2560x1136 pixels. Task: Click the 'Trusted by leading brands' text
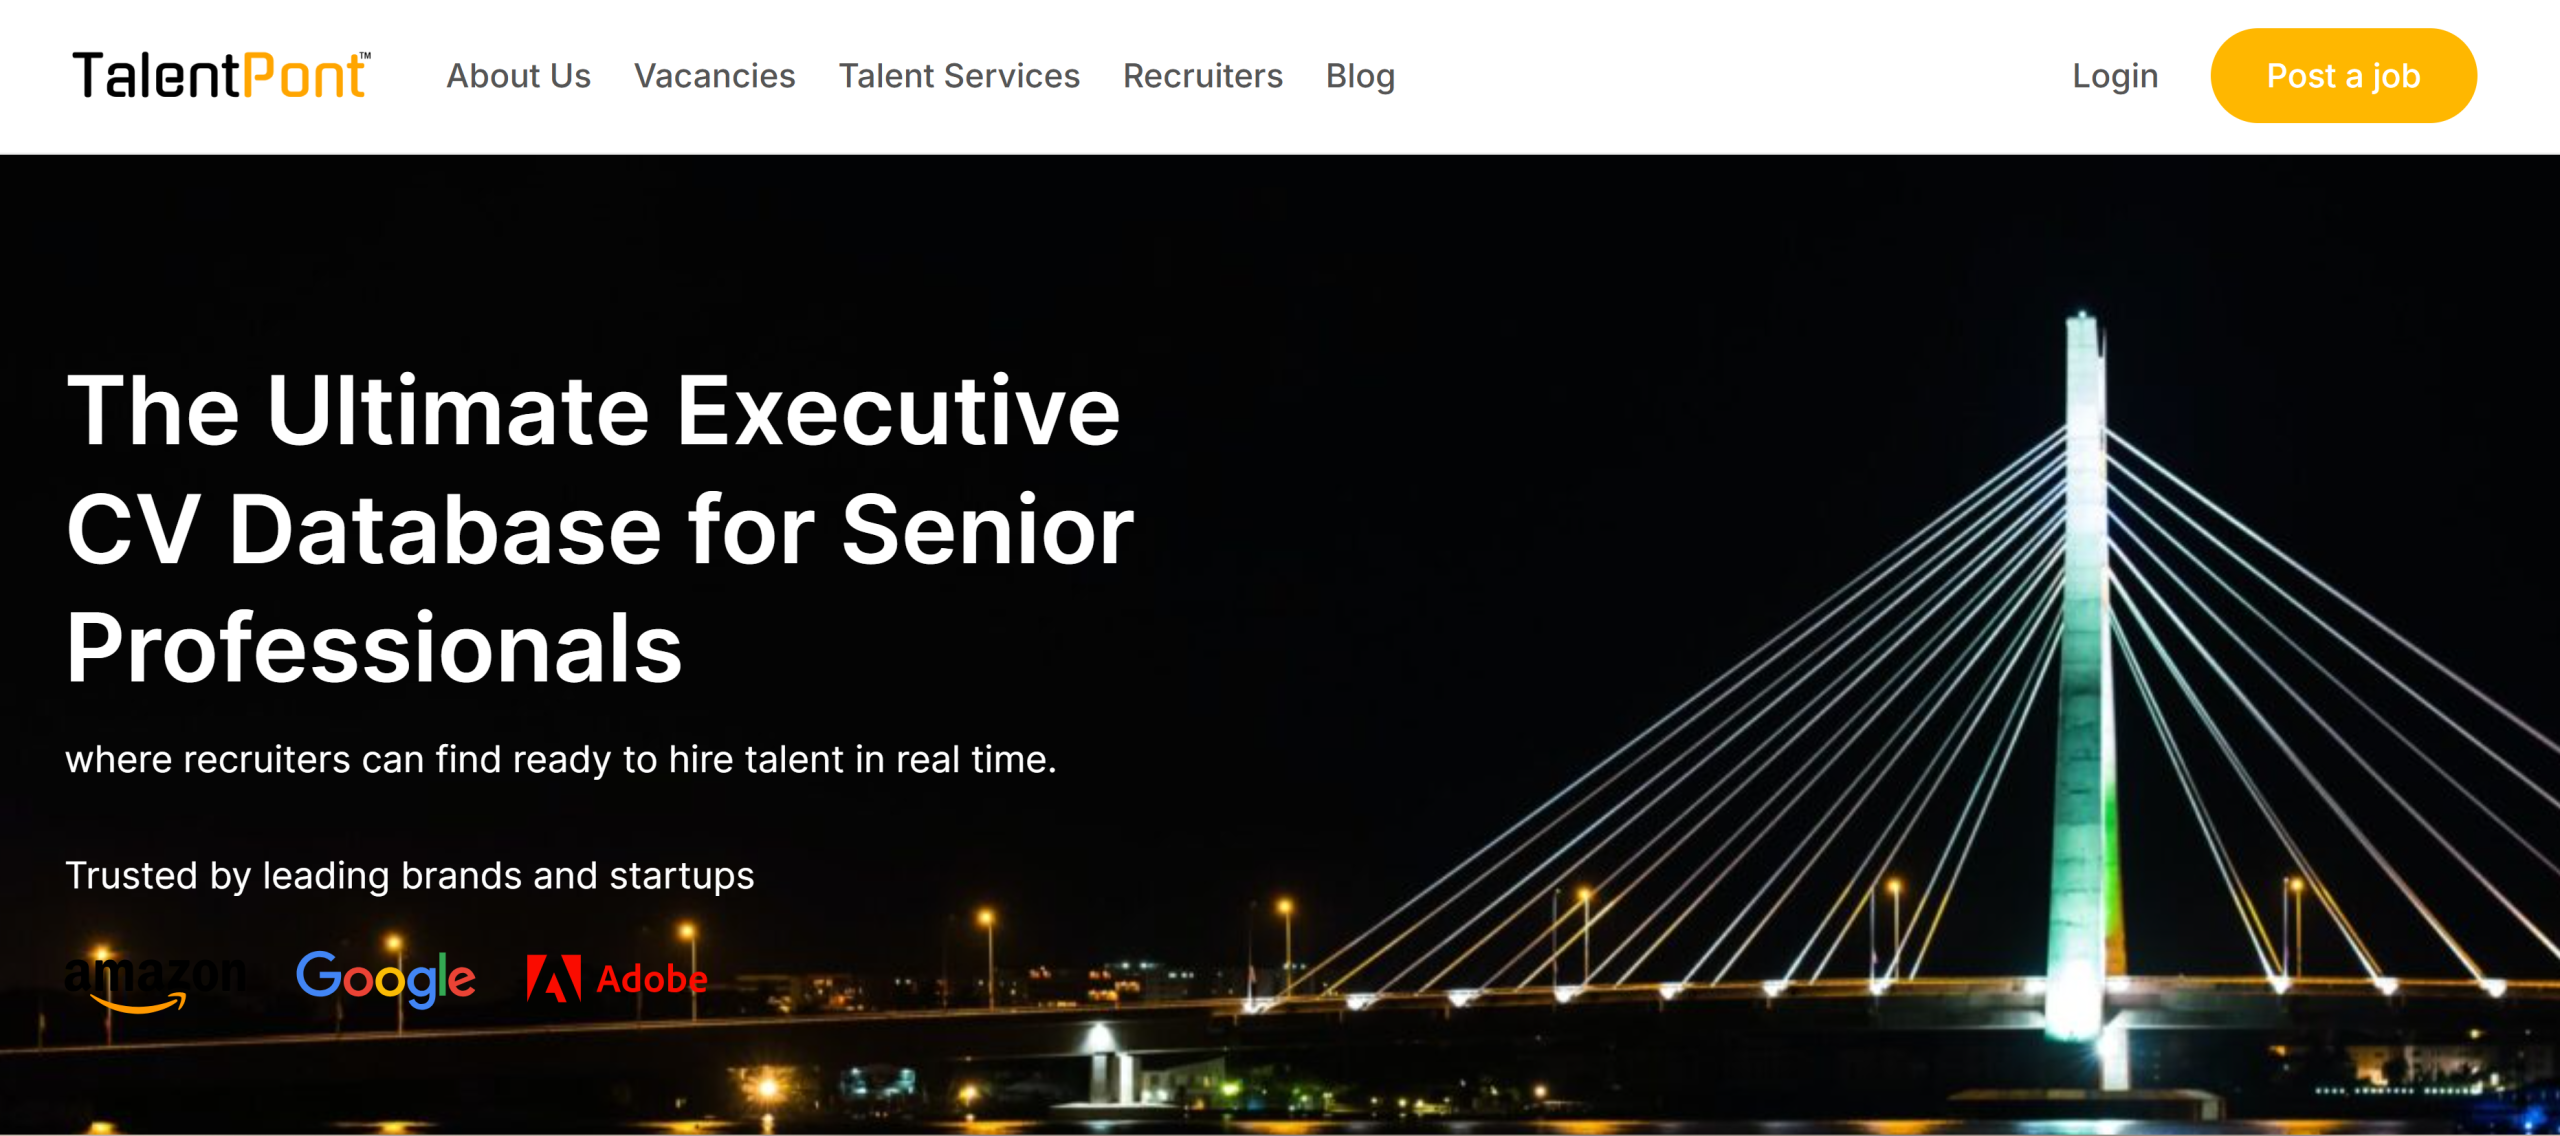click(410, 876)
